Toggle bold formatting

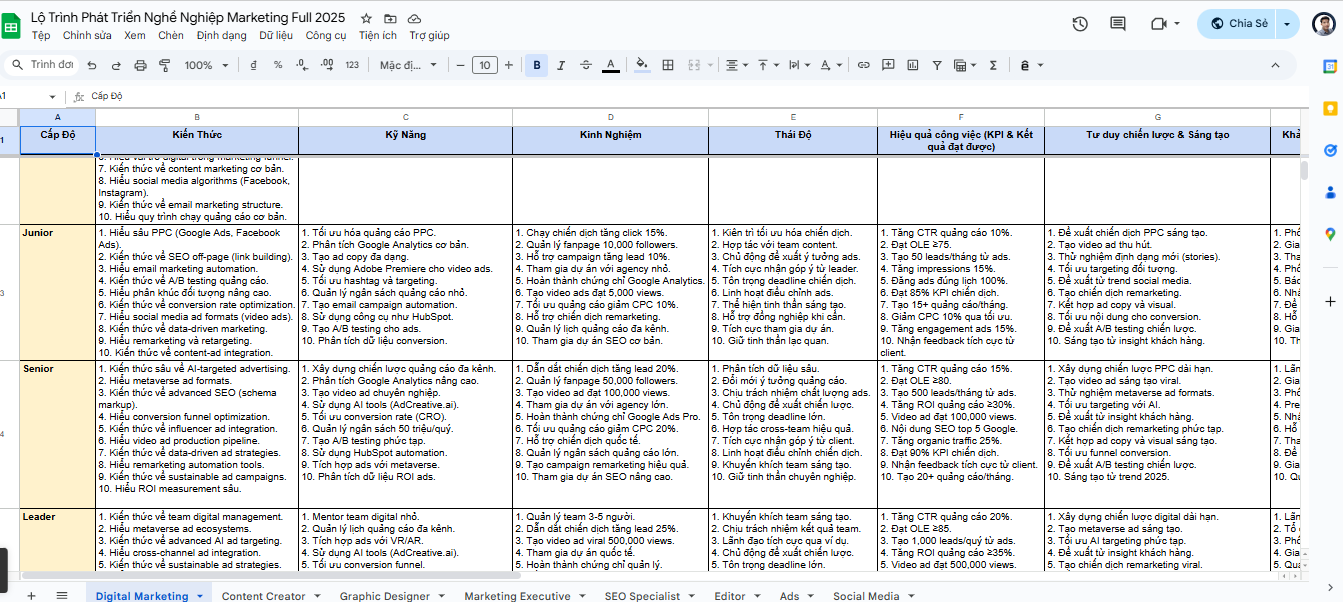[x=537, y=65]
